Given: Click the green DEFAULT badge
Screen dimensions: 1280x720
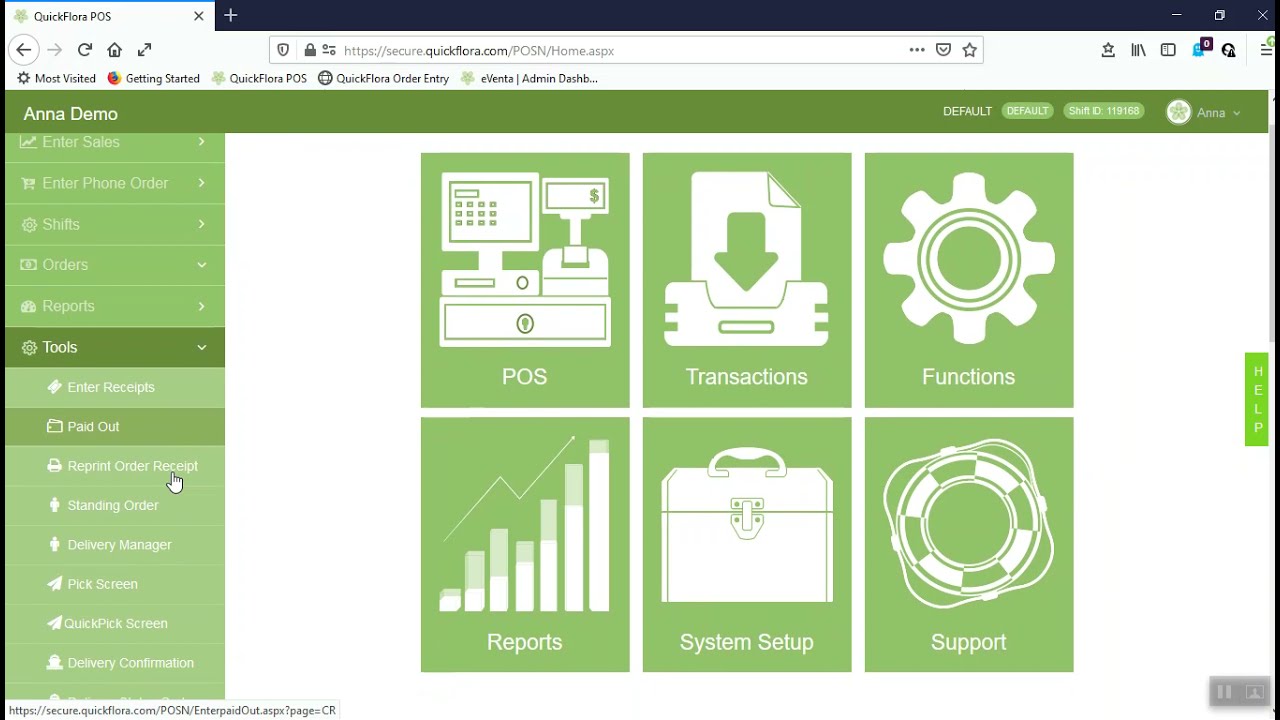Looking at the screenshot, I should point(1027,111).
